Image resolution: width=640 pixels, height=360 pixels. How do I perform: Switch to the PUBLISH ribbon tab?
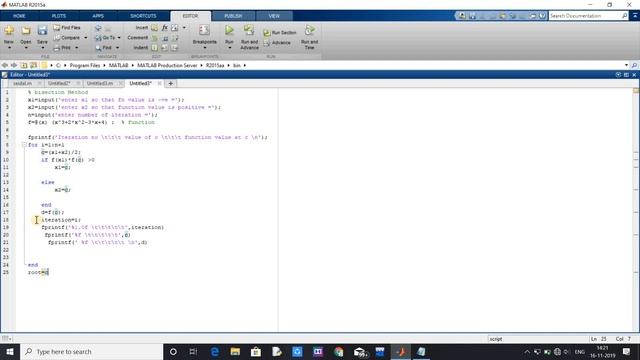pyautogui.click(x=233, y=16)
